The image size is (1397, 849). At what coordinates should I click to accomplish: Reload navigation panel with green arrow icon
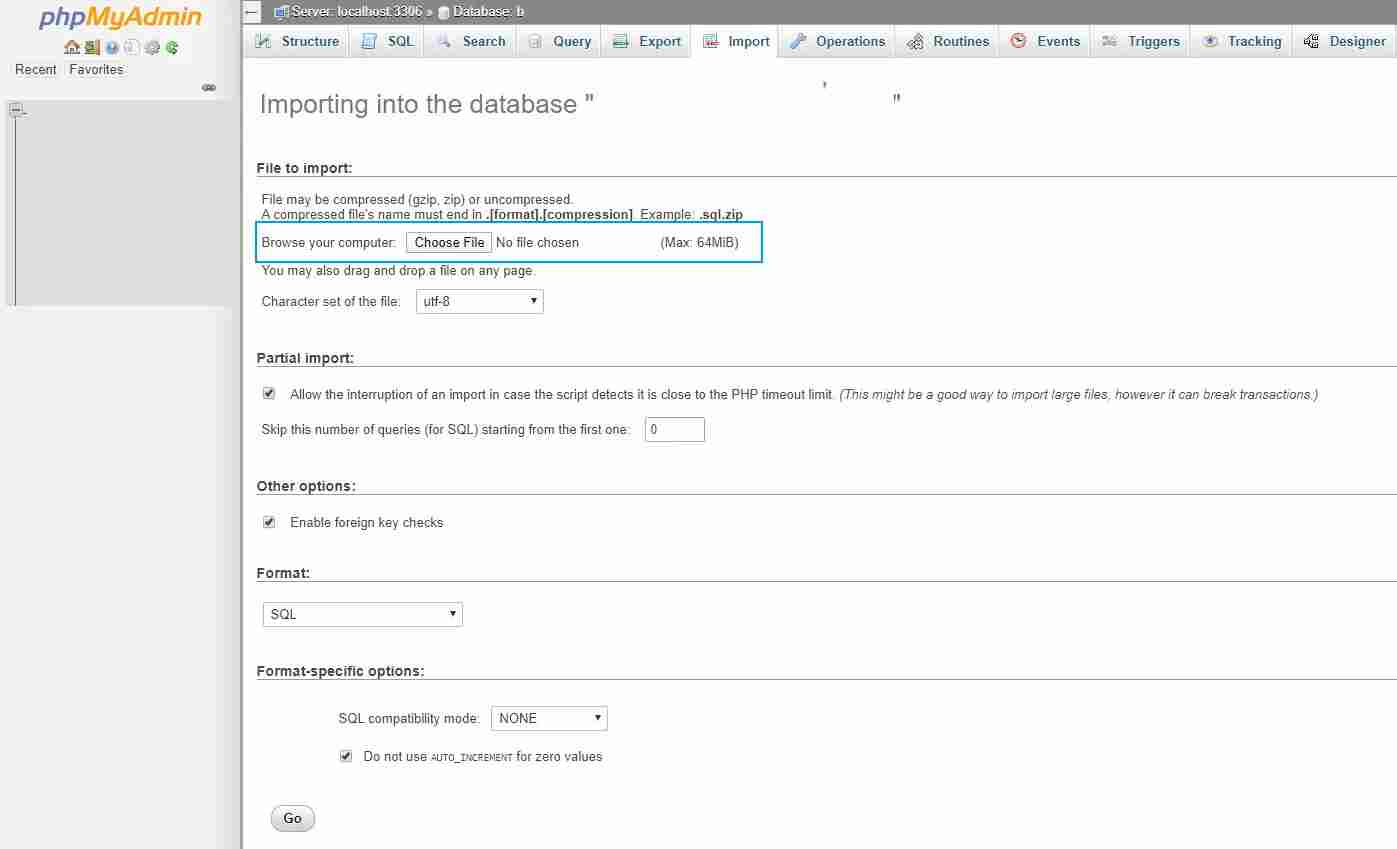point(172,47)
